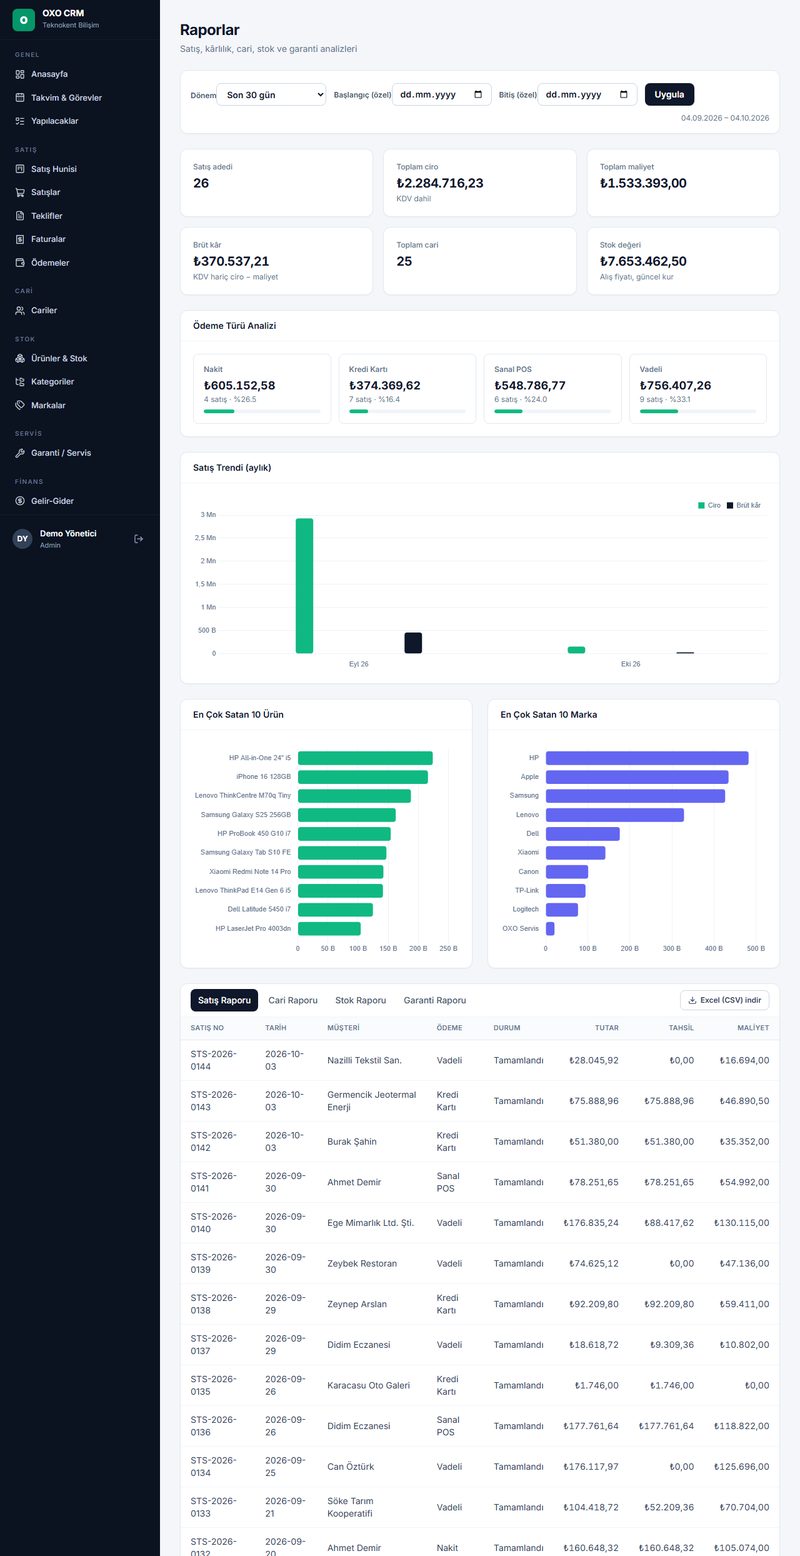
Task: Click the Nakit amount ₺605.152,58
Action: click(239, 385)
